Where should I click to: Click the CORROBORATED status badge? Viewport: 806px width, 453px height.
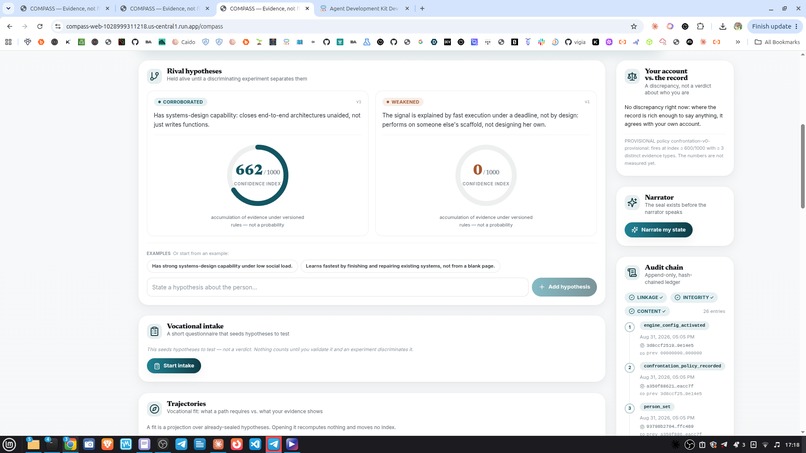(x=180, y=102)
